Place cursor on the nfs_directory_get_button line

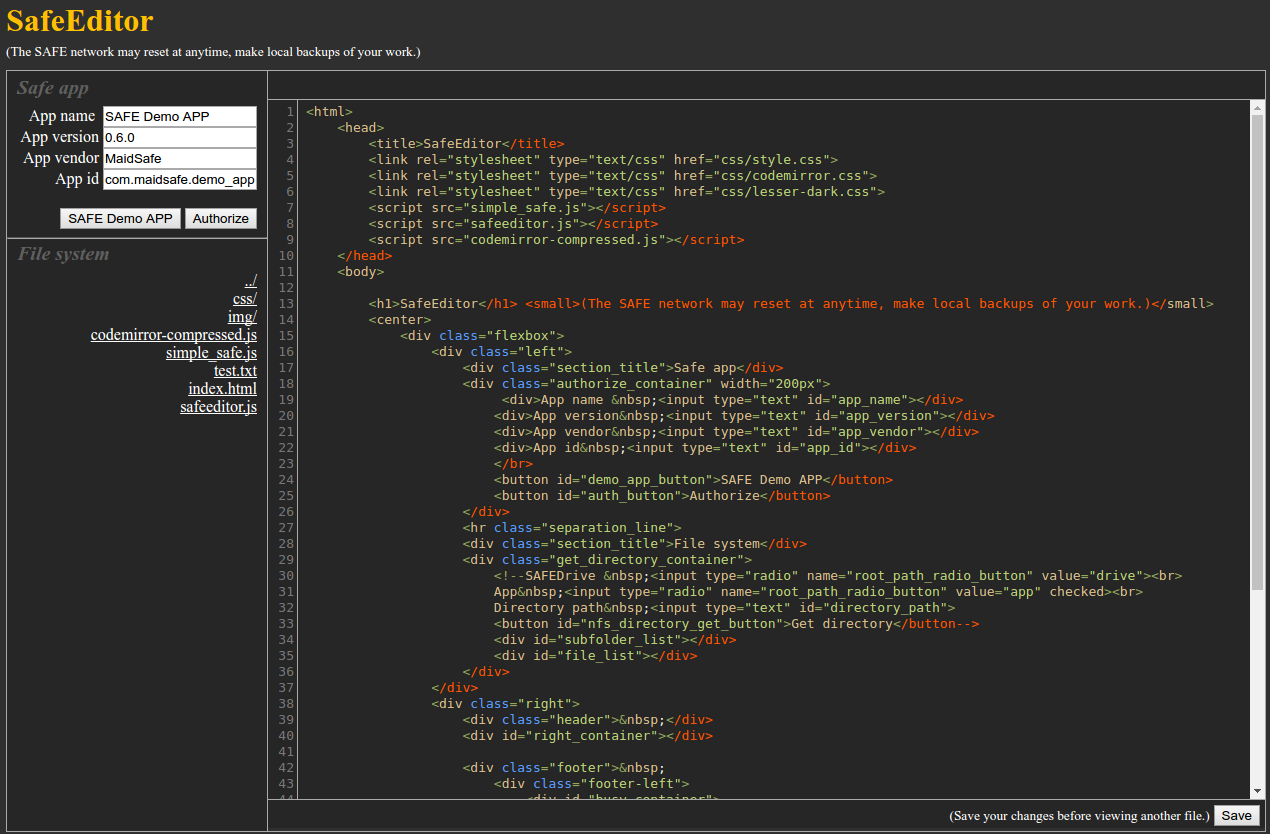coord(736,624)
